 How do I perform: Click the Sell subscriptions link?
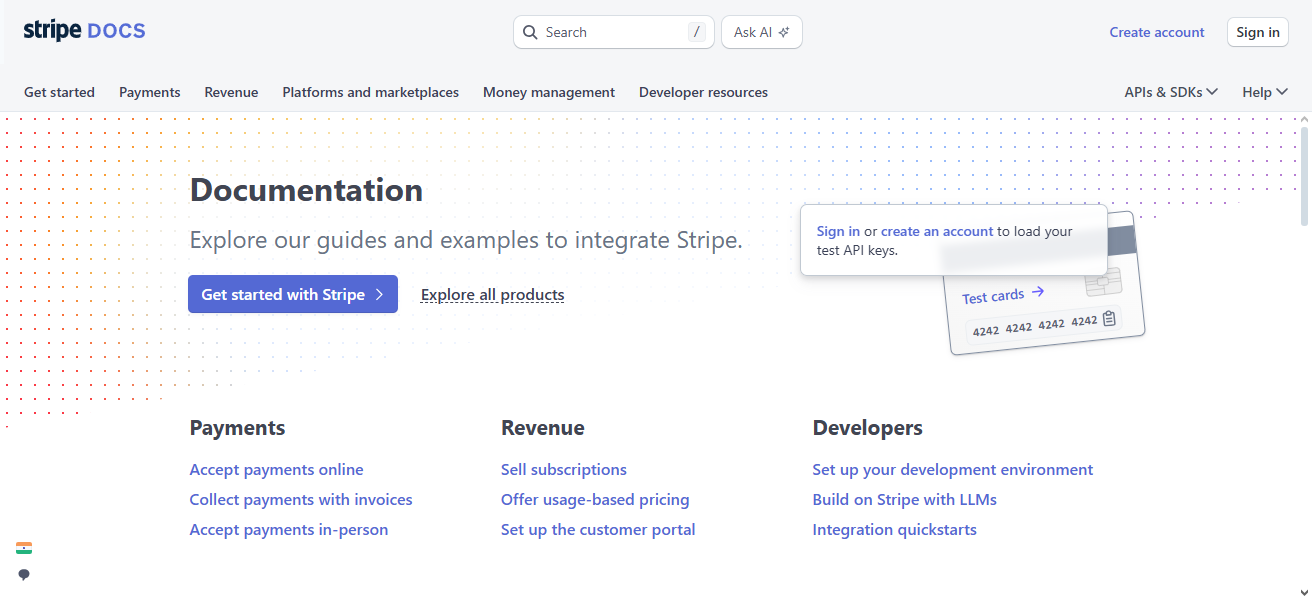[x=563, y=469]
